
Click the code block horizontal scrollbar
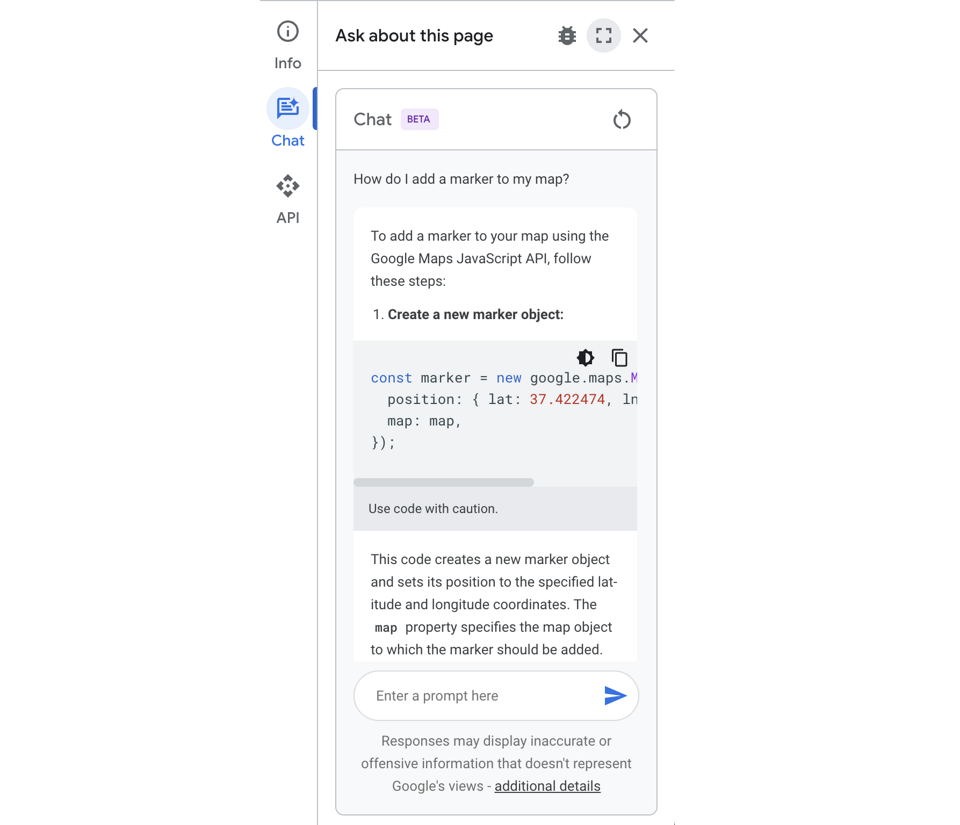(x=443, y=482)
